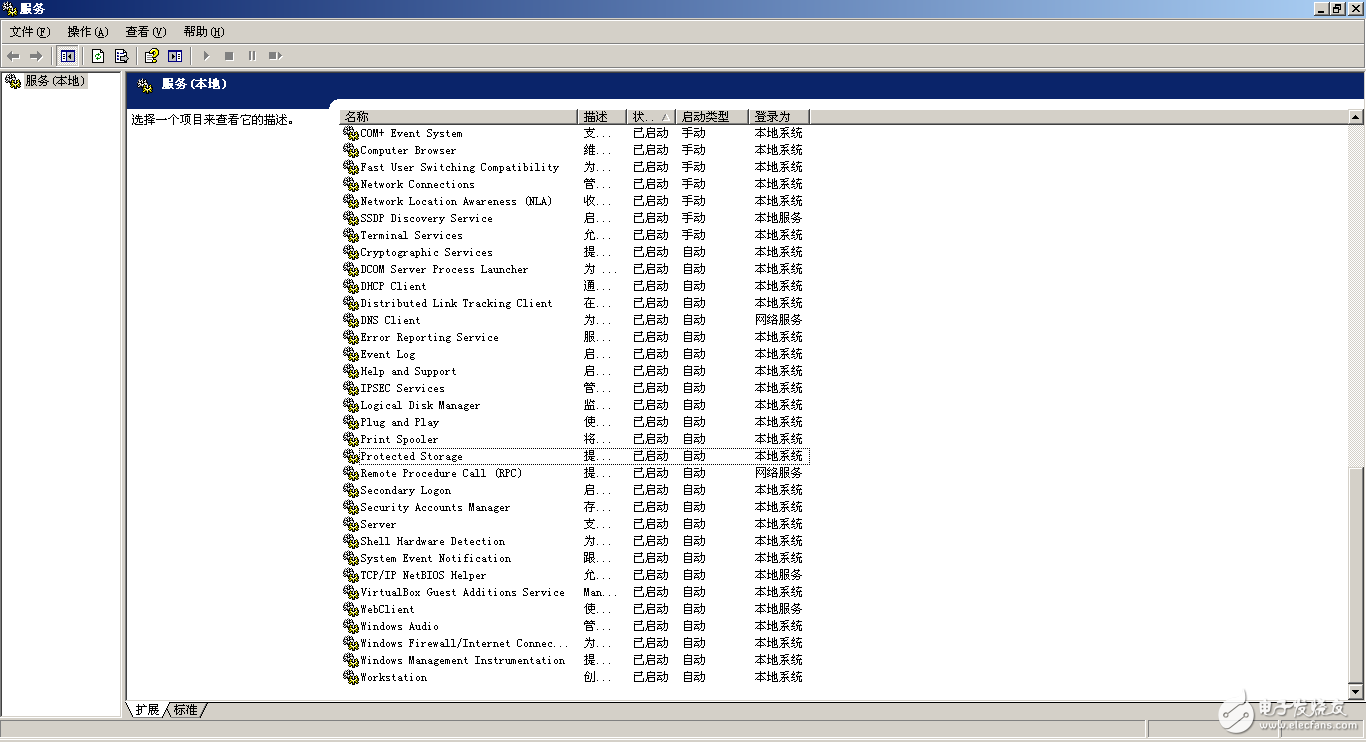Viewport: 1366px width, 742px height.
Task: Select Network Location Awareness (NLA) name
Action: point(456,201)
